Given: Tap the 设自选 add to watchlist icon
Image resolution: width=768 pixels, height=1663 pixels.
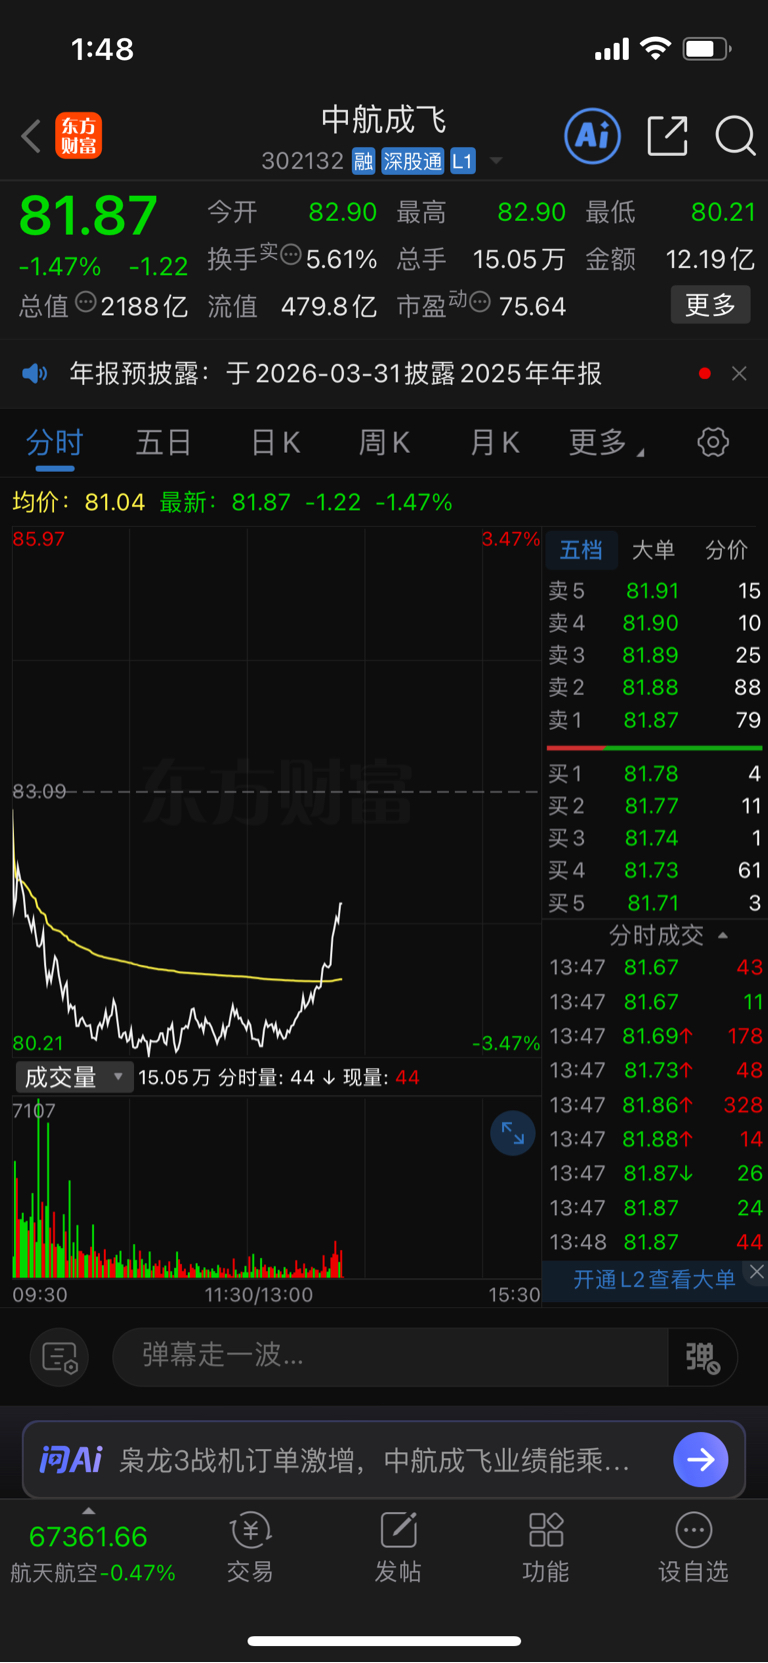Looking at the screenshot, I should 693,1548.
